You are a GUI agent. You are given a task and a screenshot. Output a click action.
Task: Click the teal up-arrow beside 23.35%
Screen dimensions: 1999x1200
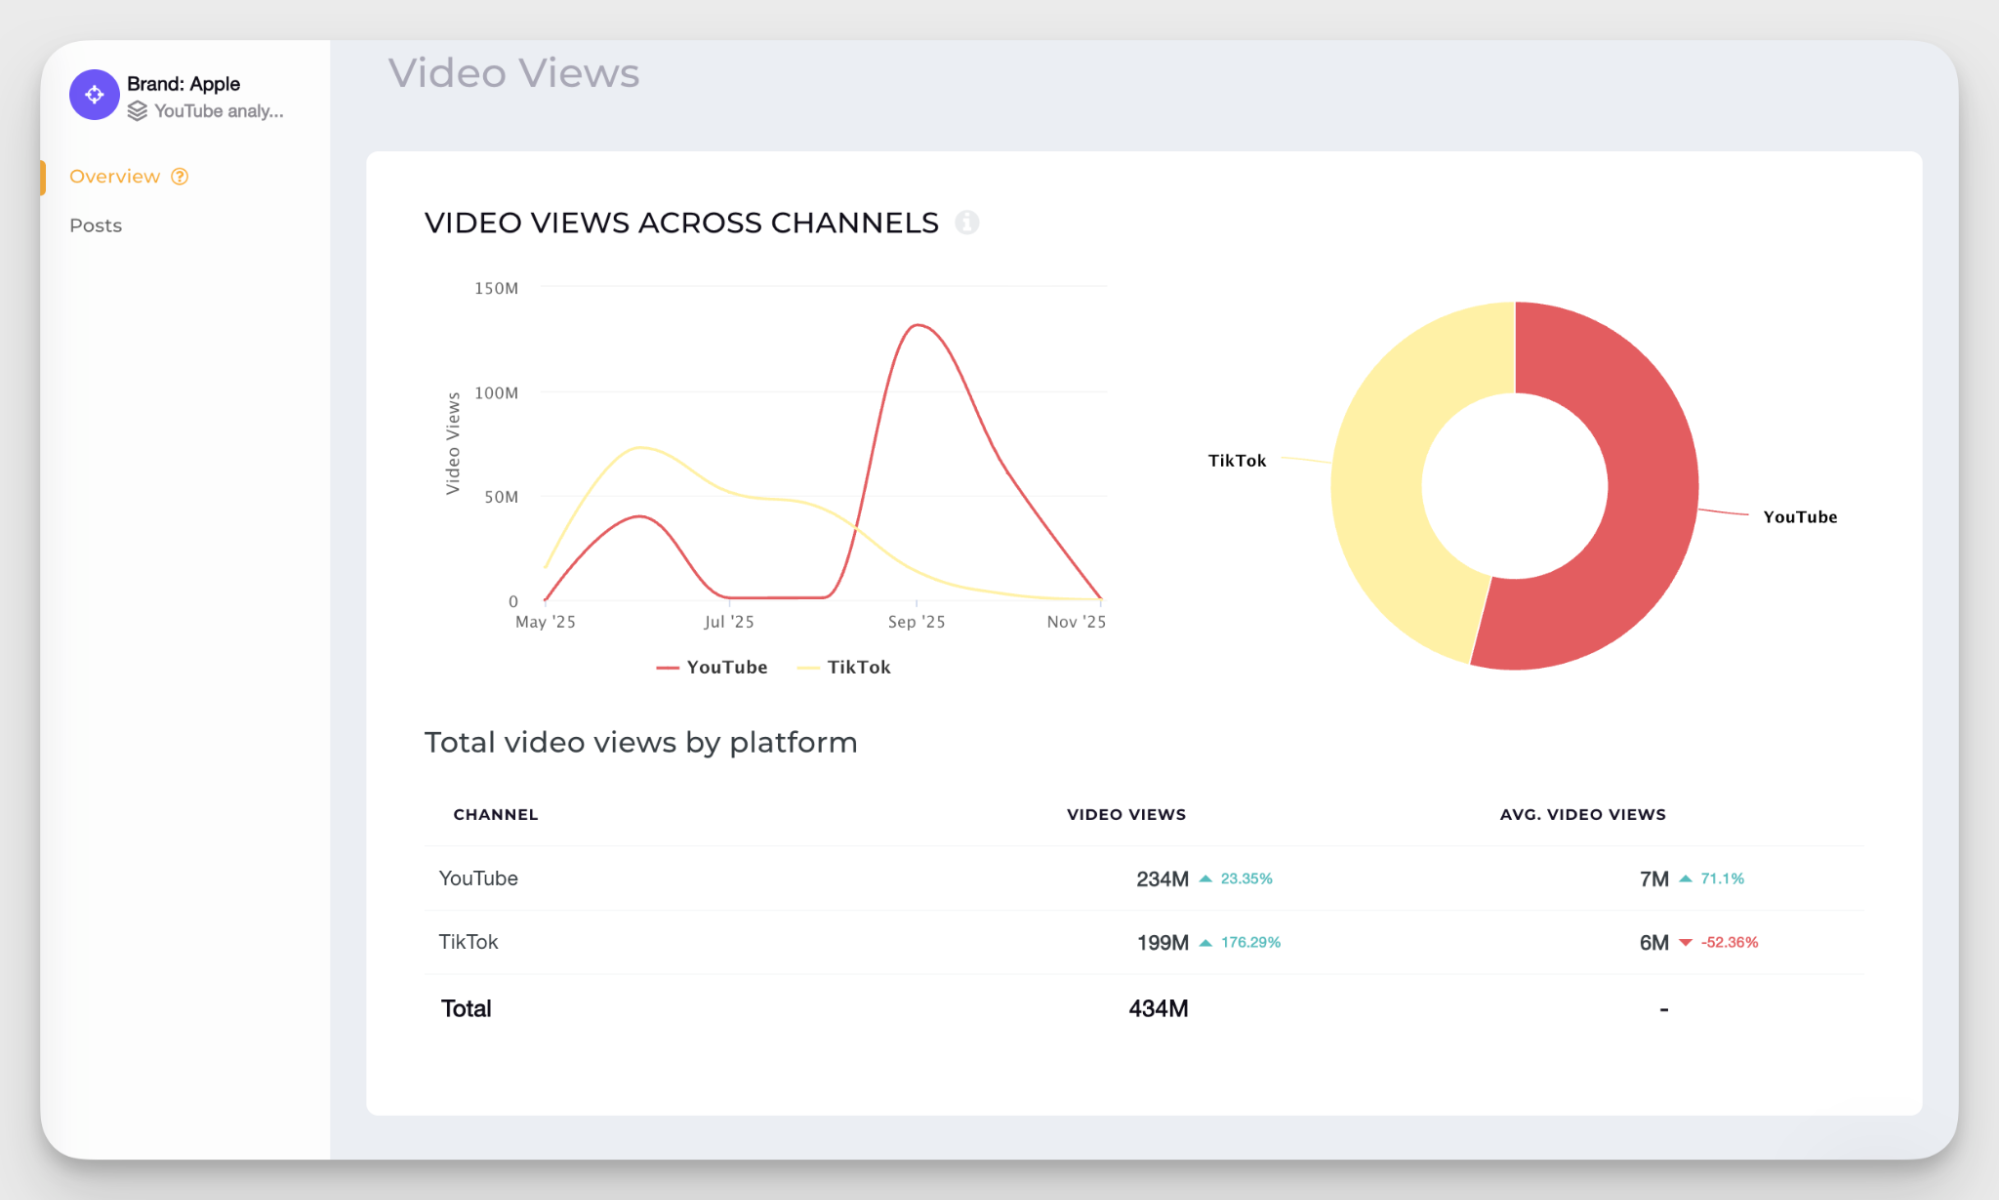[x=1205, y=878]
